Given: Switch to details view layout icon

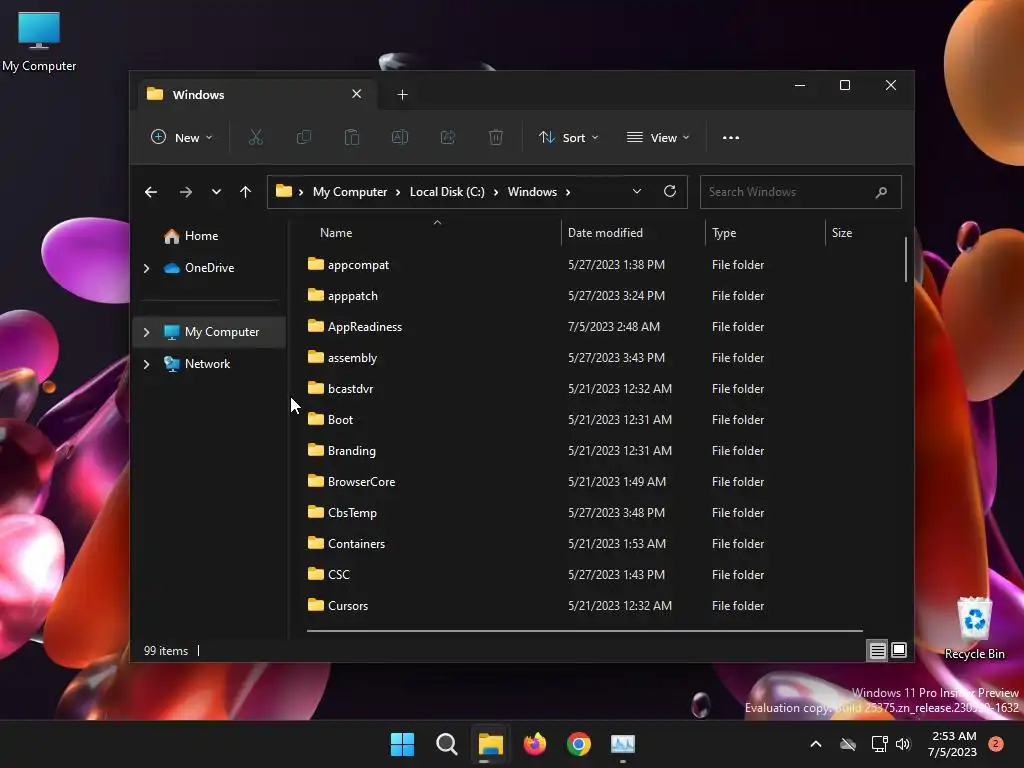Looking at the screenshot, I should (x=878, y=650).
